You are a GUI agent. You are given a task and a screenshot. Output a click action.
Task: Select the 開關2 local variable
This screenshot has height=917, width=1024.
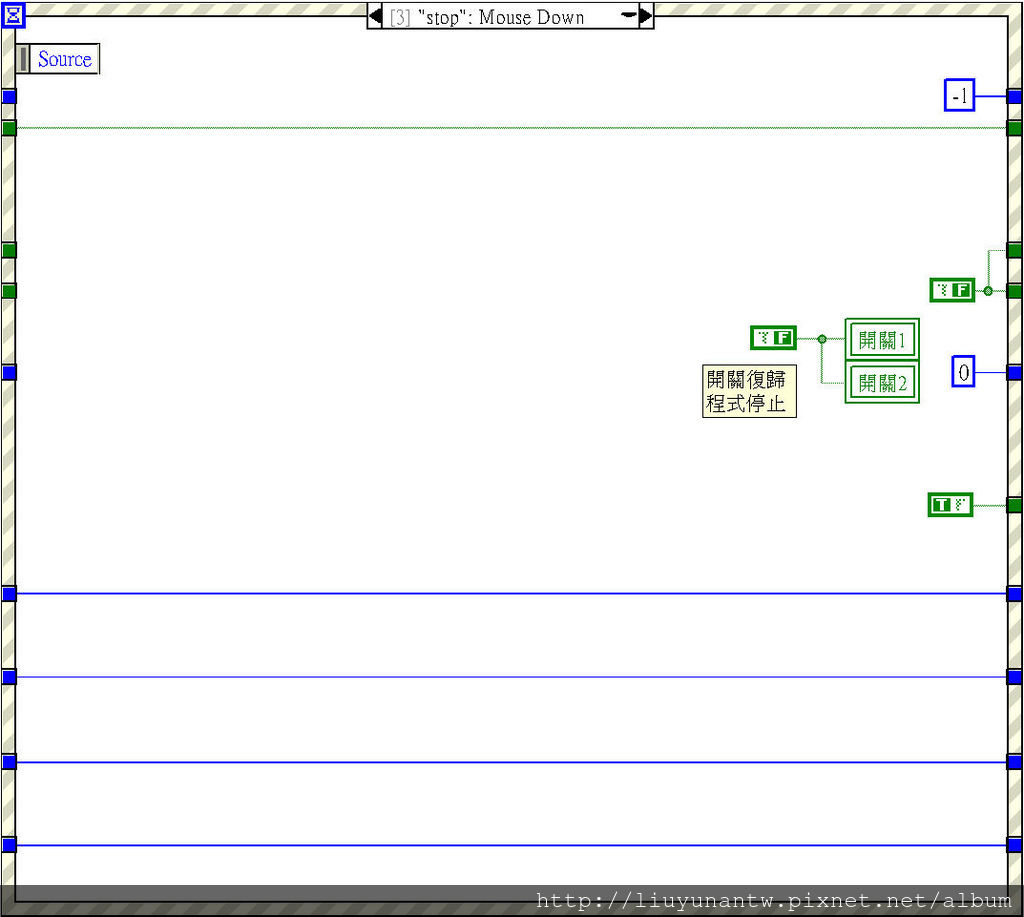pos(882,382)
